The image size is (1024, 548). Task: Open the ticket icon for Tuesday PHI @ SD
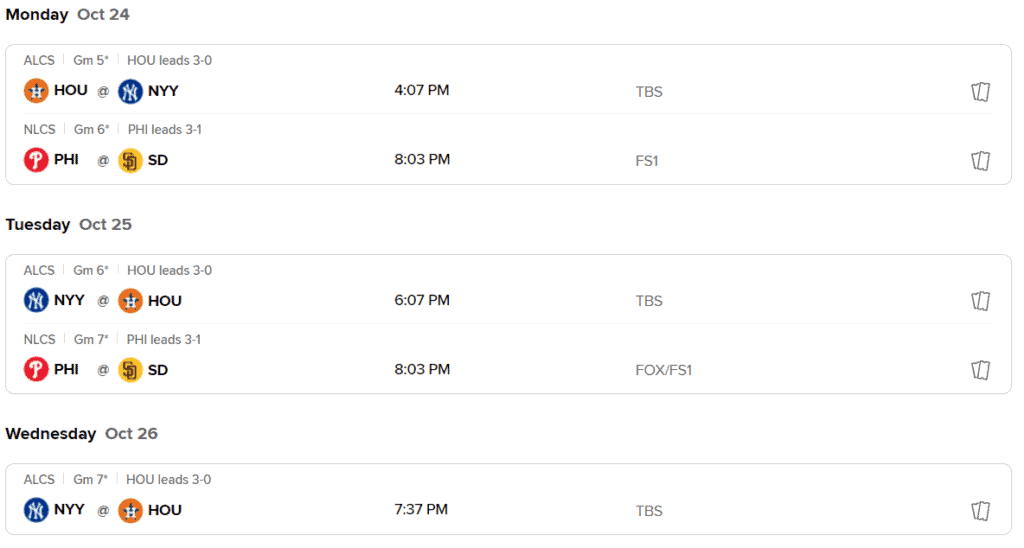980,370
